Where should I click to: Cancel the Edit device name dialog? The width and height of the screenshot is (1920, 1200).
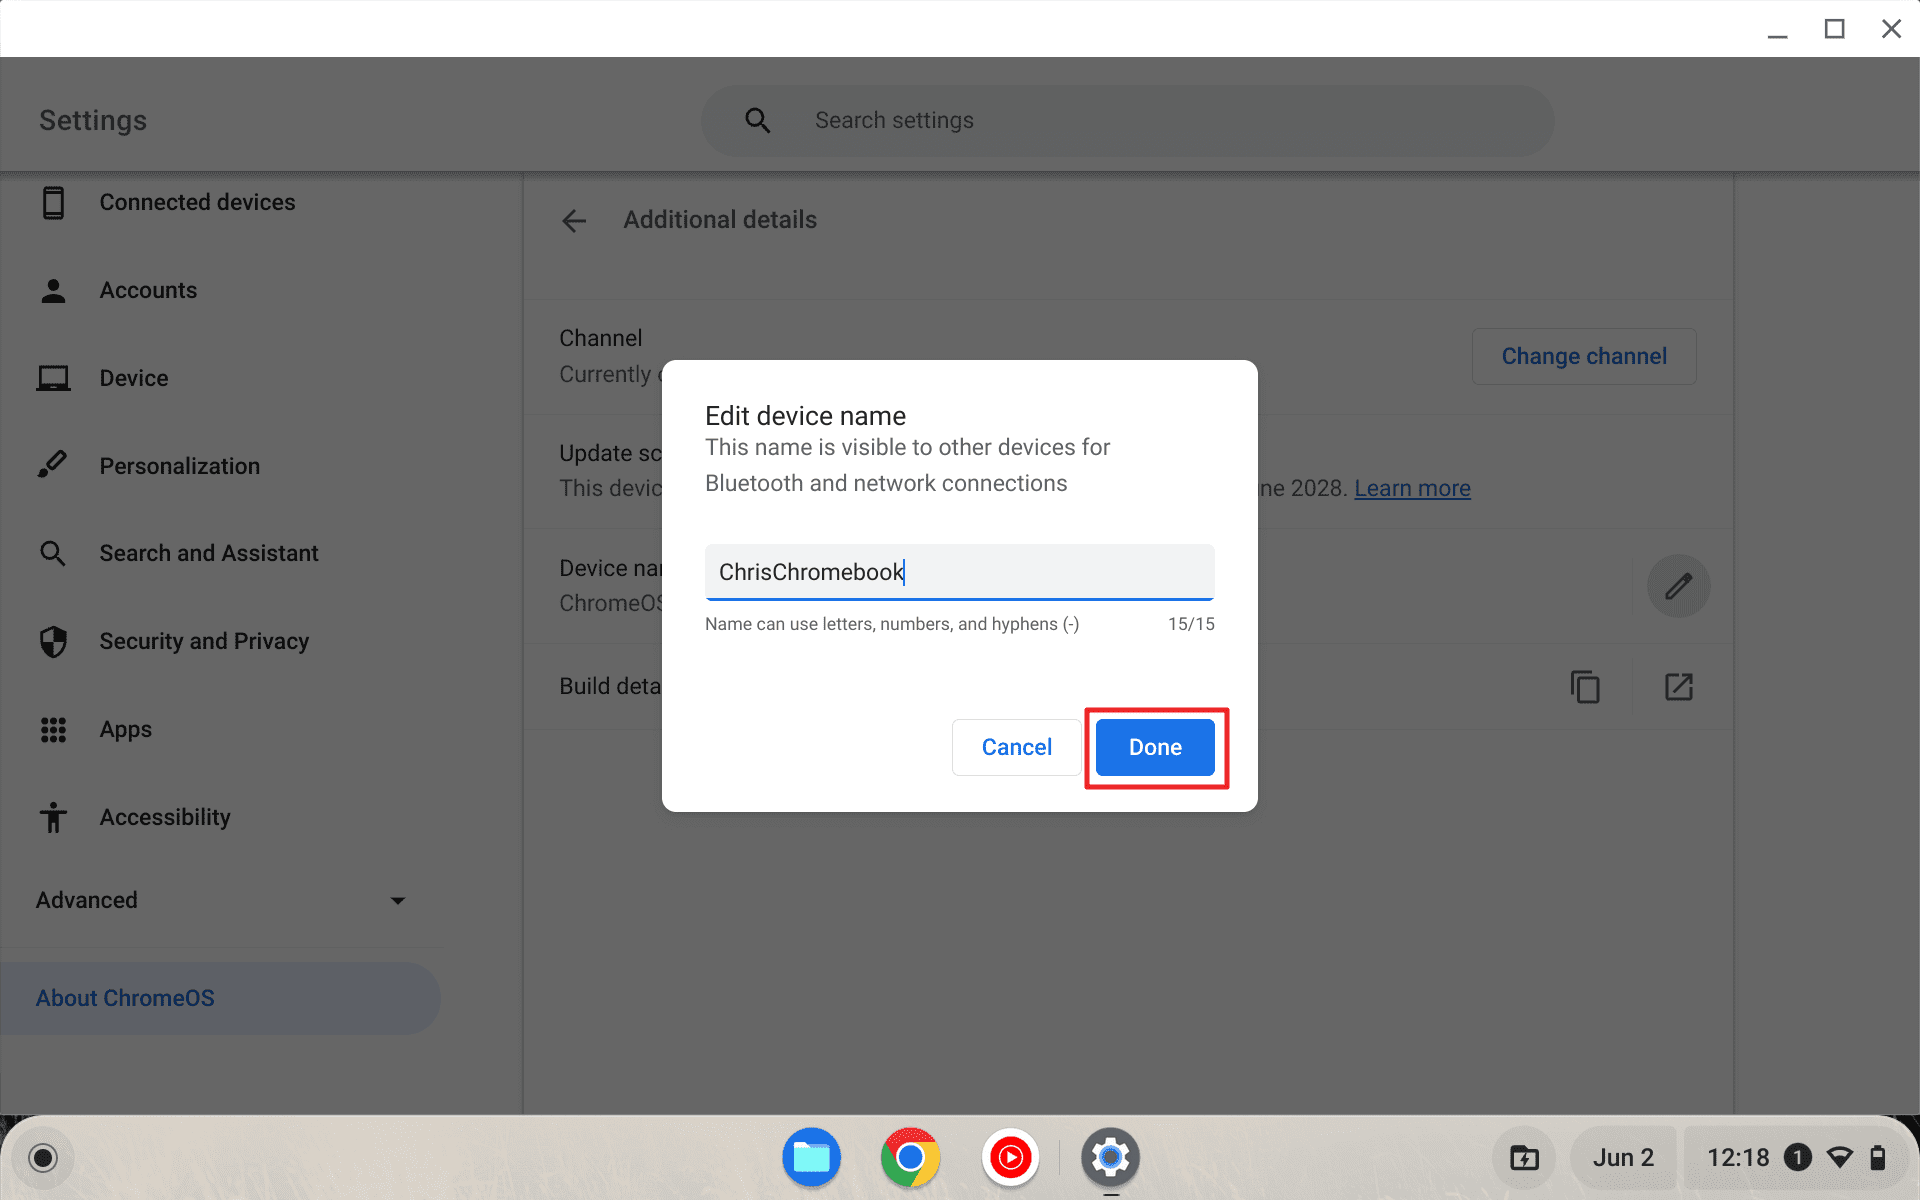tap(1016, 747)
